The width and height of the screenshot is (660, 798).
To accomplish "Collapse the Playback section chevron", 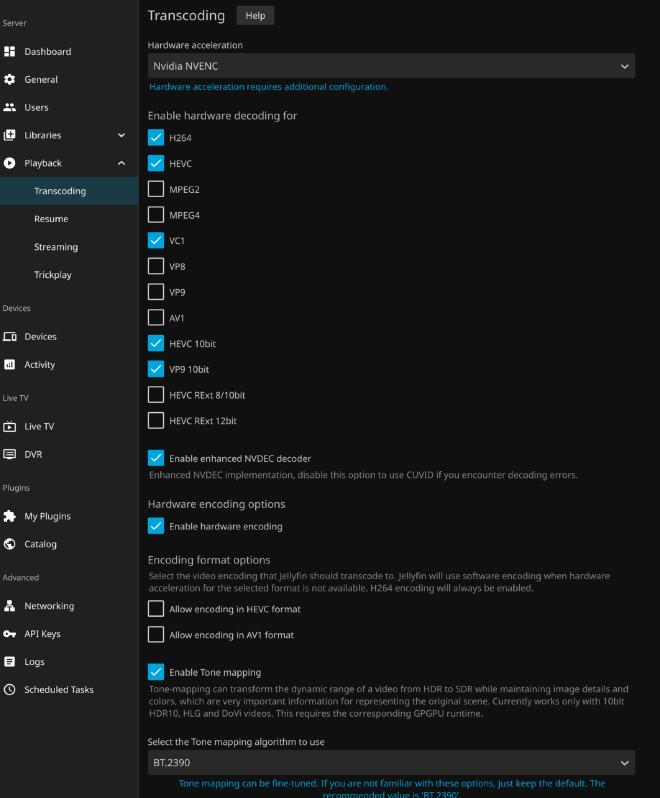I will pos(121,163).
